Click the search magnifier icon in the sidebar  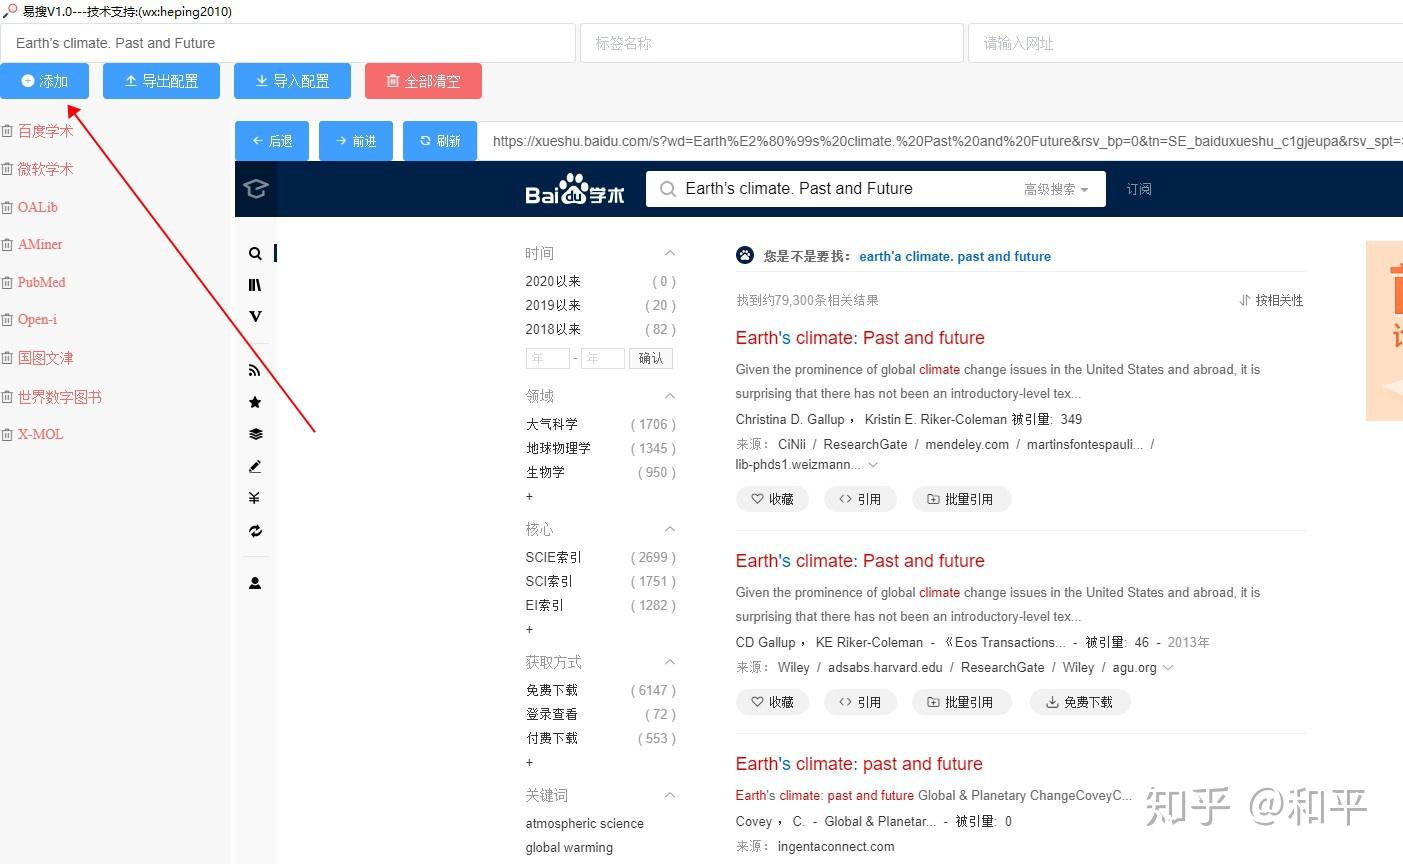pos(255,254)
